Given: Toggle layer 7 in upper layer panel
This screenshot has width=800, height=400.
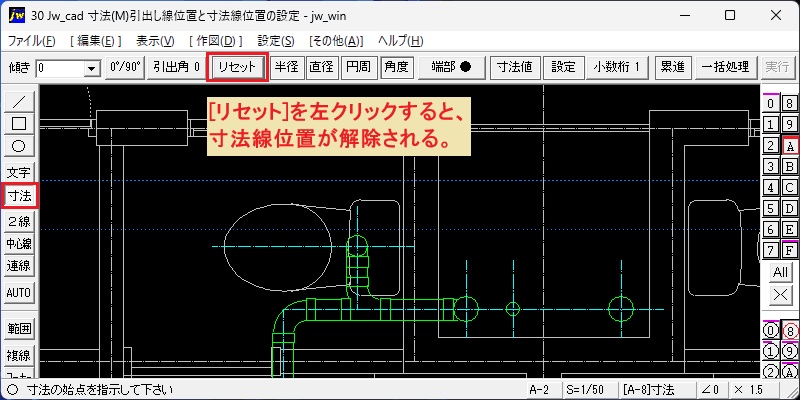Looking at the screenshot, I should pyautogui.click(x=770, y=250).
